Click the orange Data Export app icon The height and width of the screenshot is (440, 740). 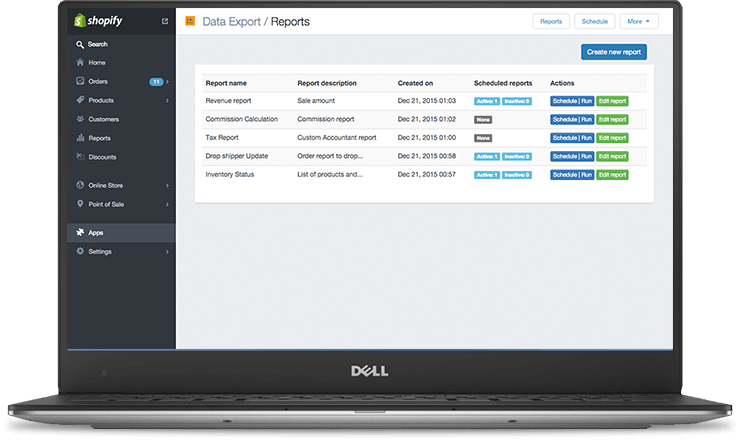(x=191, y=21)
